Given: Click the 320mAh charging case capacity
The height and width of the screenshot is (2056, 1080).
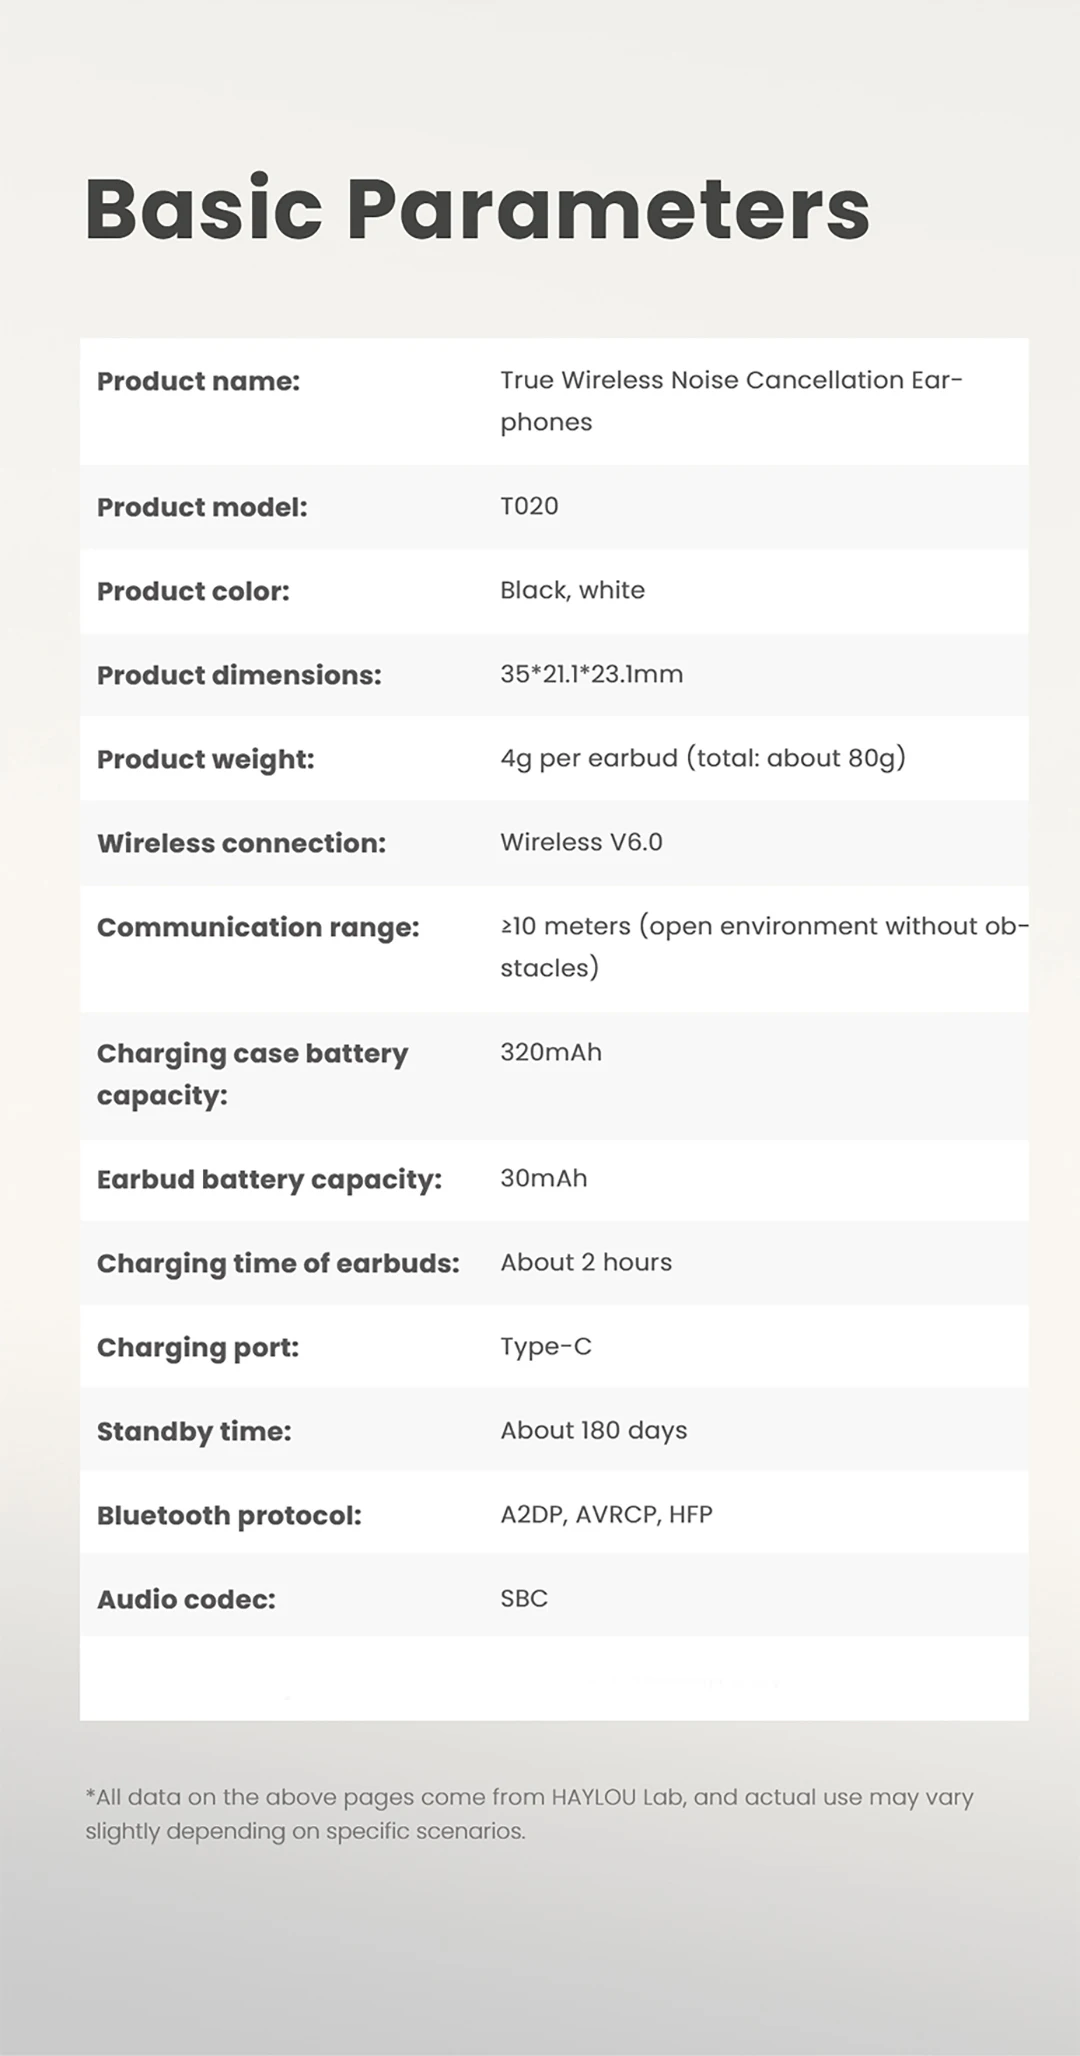Looking at the screenshot, I should tap(551, 1052).
